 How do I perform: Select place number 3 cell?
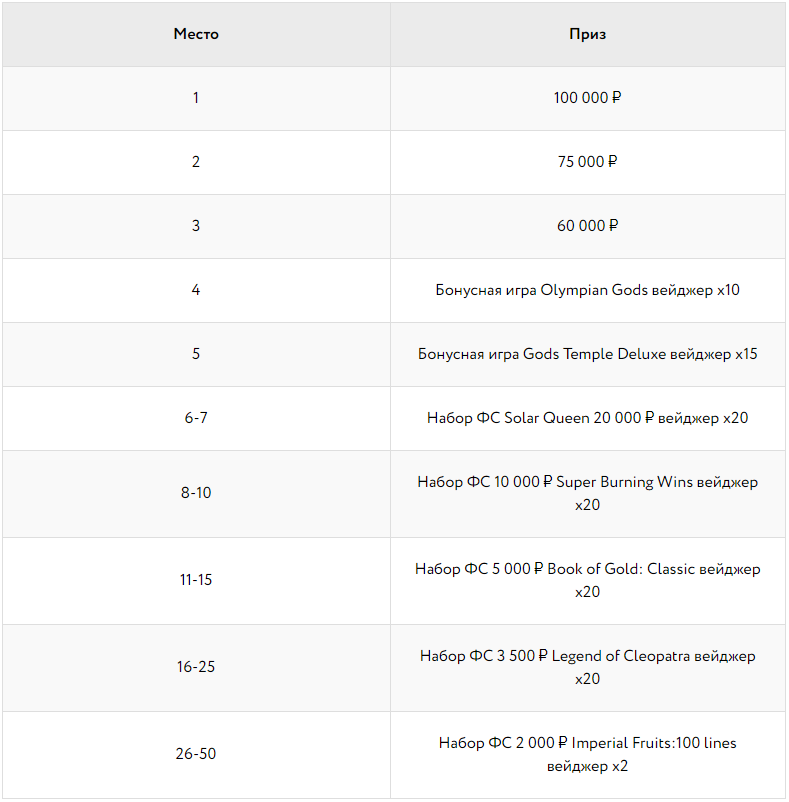tap(196, 226)
